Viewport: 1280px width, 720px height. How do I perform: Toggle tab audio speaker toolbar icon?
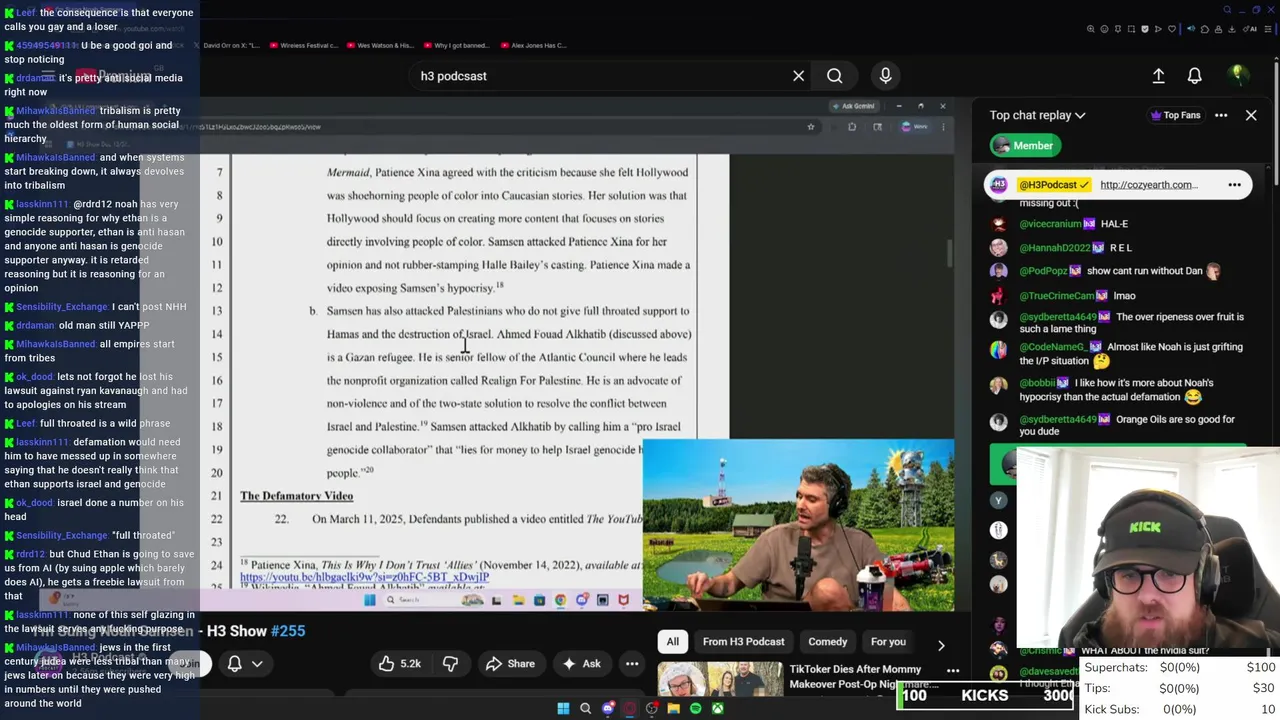pos(1191,29)
